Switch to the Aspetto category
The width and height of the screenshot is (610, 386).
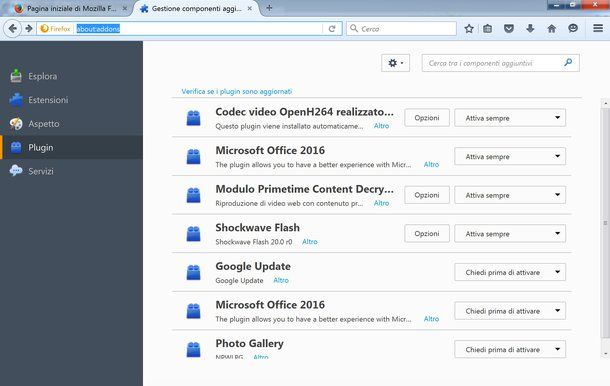(x=71, y=124)
